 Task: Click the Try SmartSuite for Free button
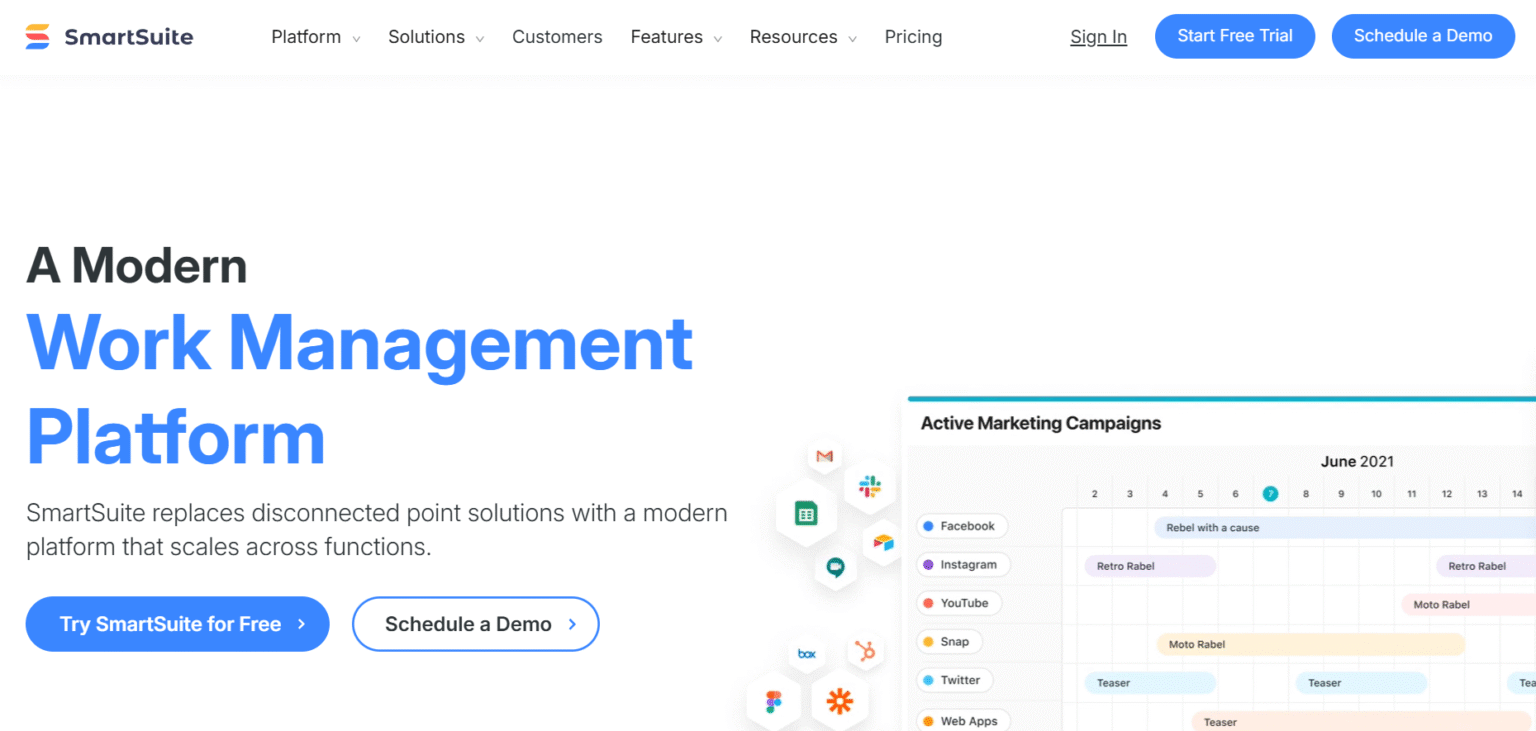click(177, 624)
